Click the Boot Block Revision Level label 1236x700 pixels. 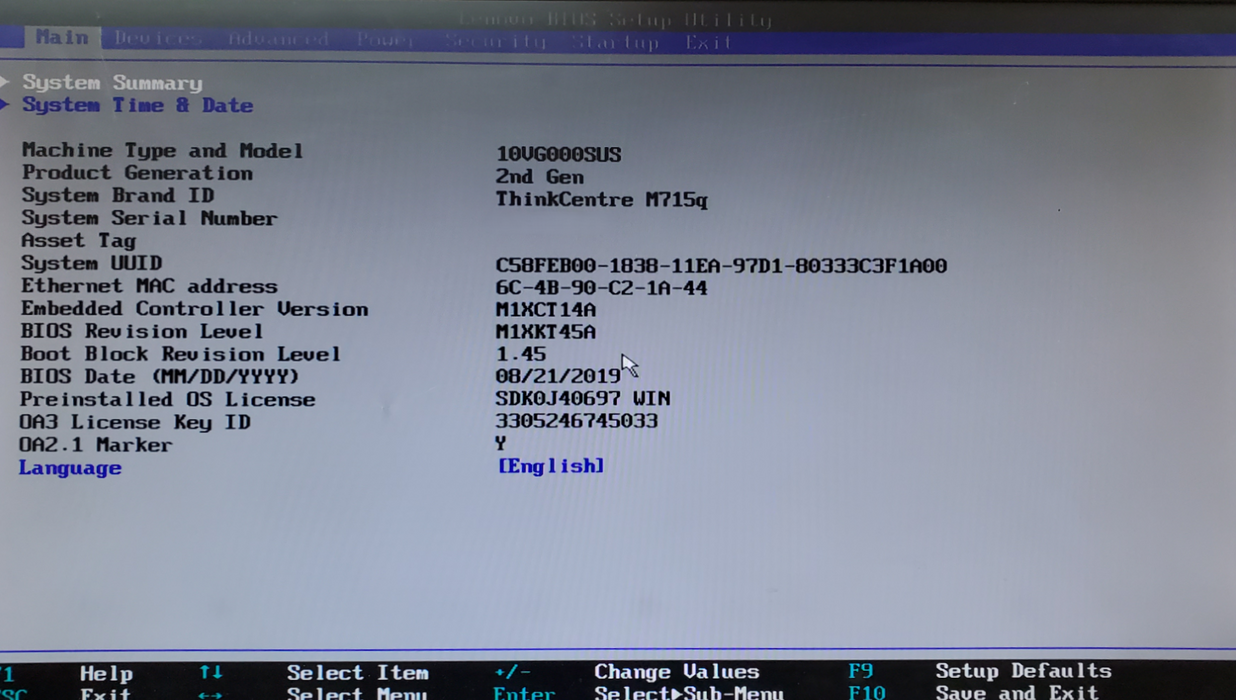coord(180,354)
